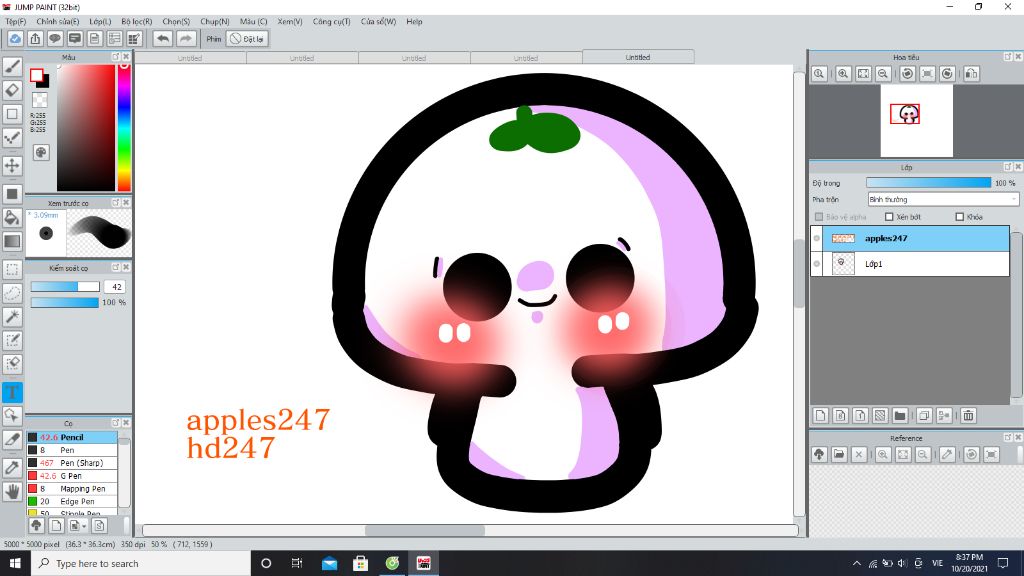Click the Redo arrow button

pyautogui.click(x=186, y=39)
